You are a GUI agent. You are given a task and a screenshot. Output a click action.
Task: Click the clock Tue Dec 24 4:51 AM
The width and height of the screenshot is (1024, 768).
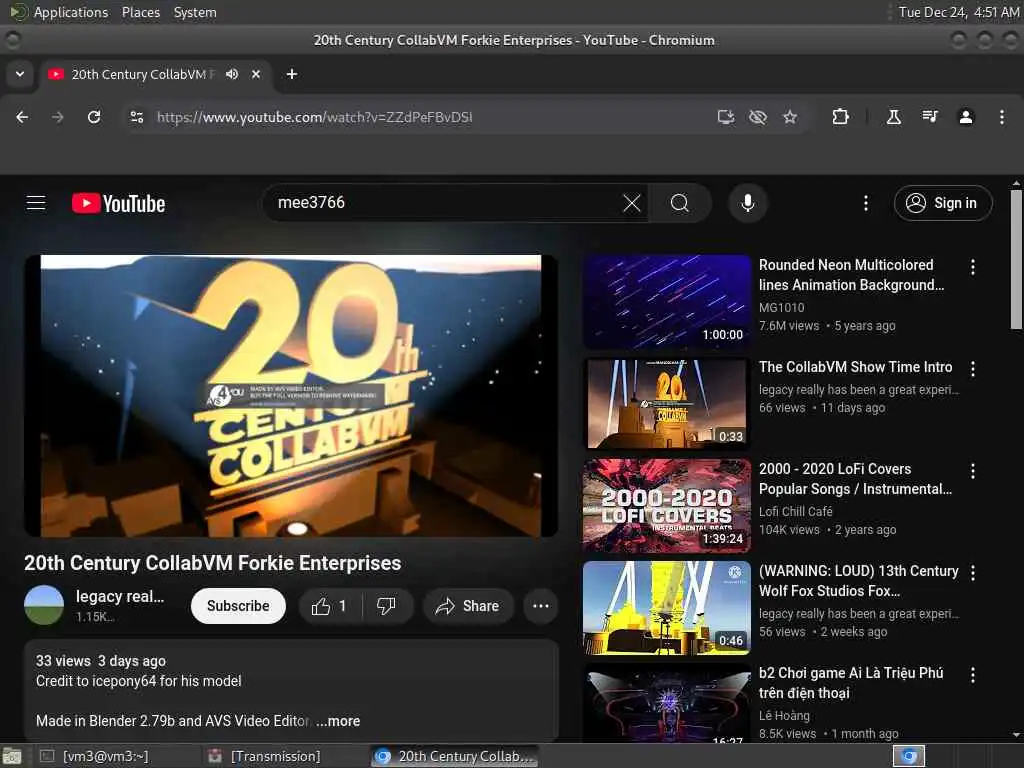coord(959,12)
